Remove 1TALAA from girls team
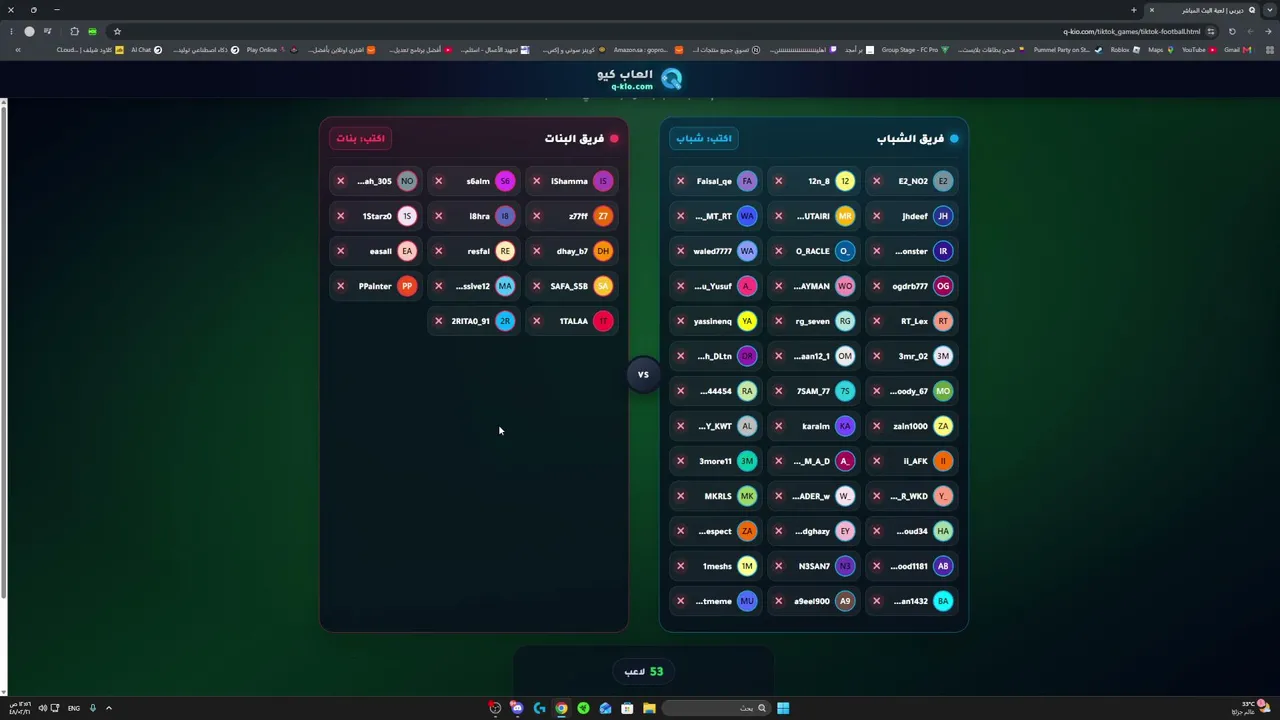This screenshot has height=720, width=1280. pos(536,321)
